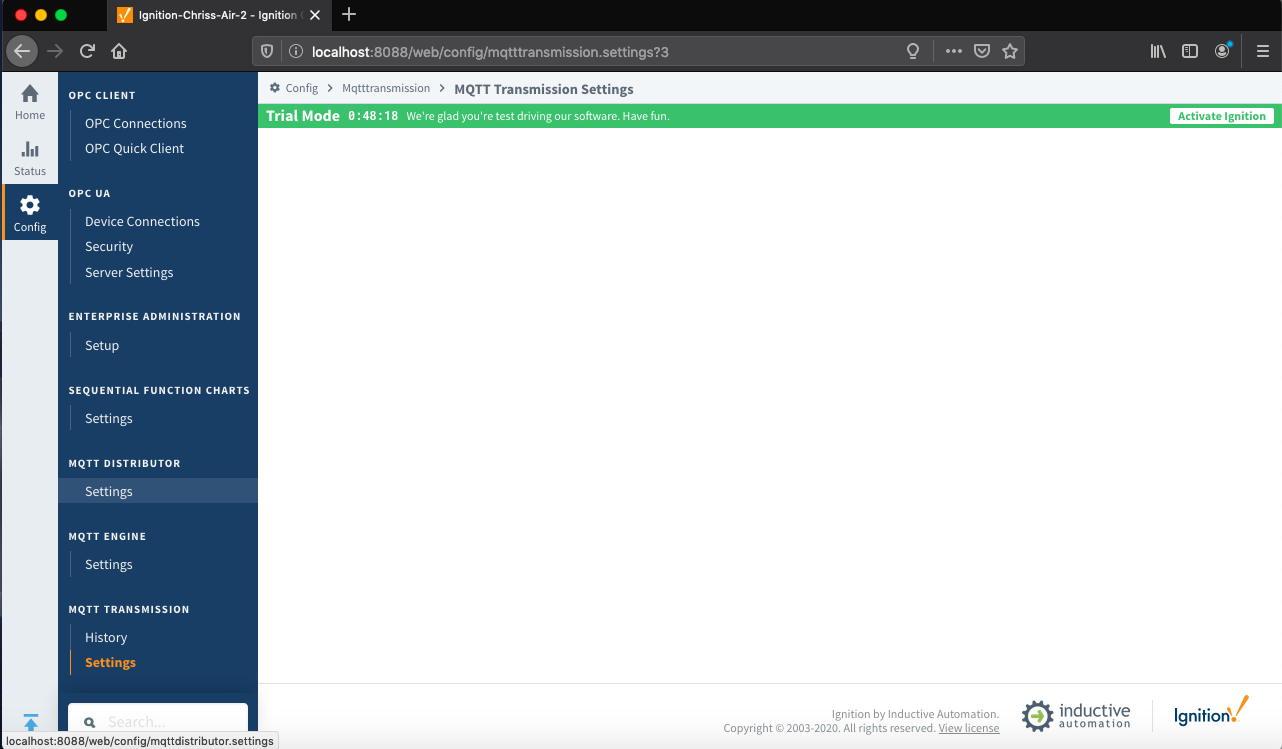Click the Config breadcrumb link
Image resolution: width=1282 pixels, height=749 pixels.
point(301,88)
